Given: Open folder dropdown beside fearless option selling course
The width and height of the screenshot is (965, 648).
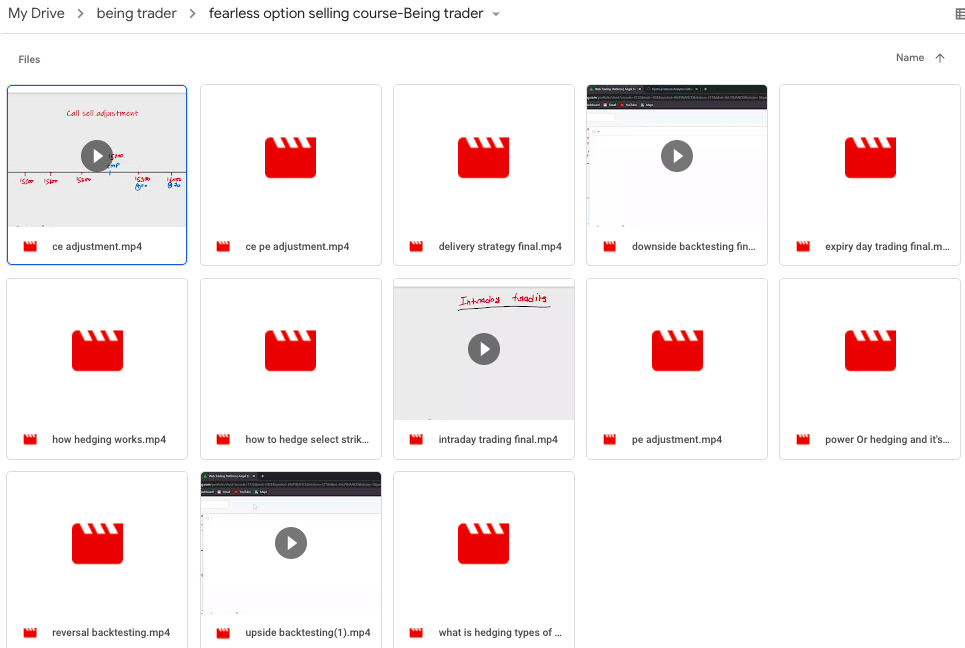Looking at the screenshot, I should pos(497,14).
